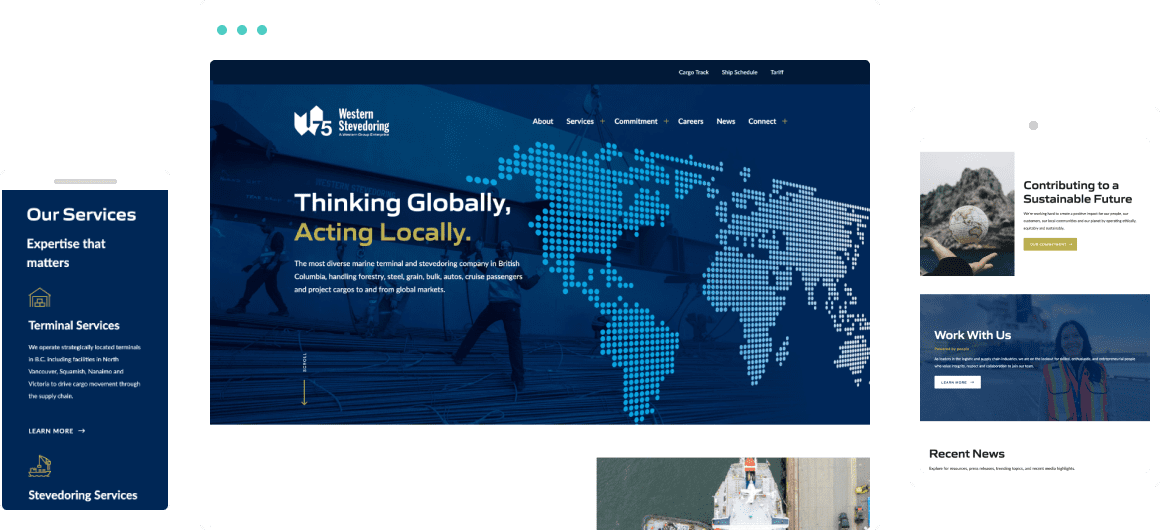Click the gold Our Commitment button

point(1049,244)
